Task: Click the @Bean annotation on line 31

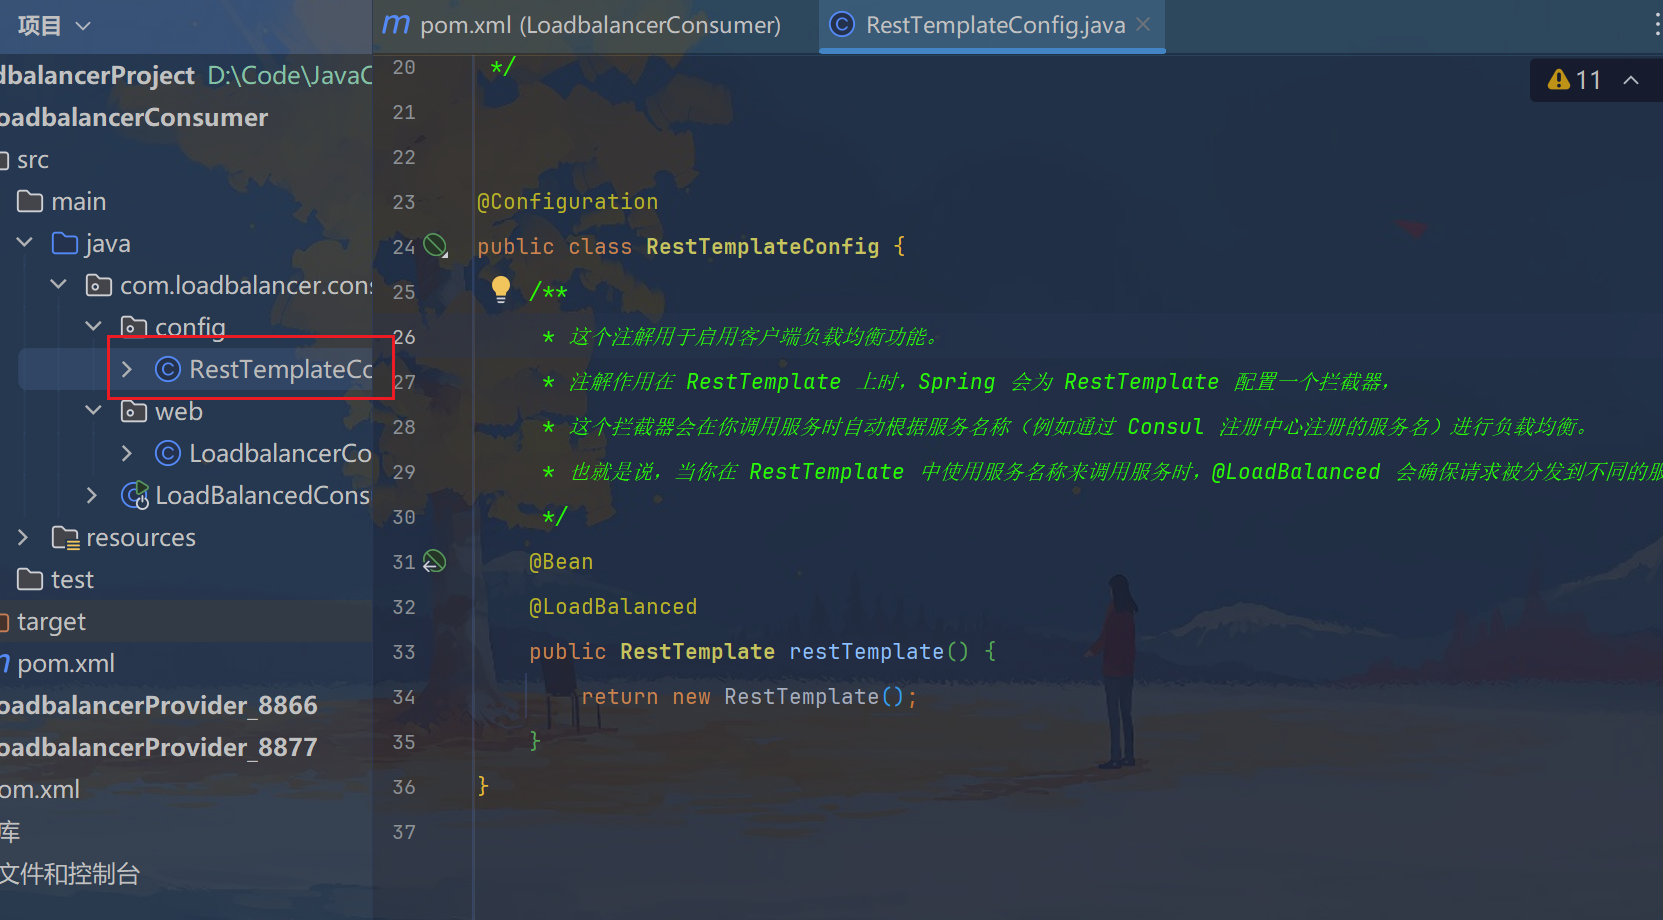Action: coord(561,561)
